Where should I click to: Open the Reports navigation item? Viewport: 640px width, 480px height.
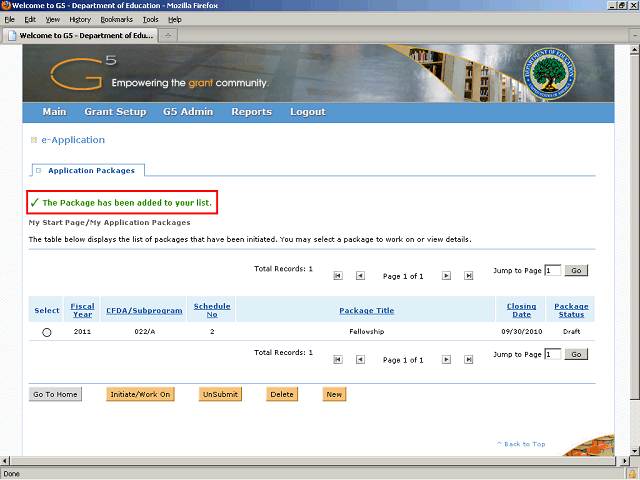251,112
